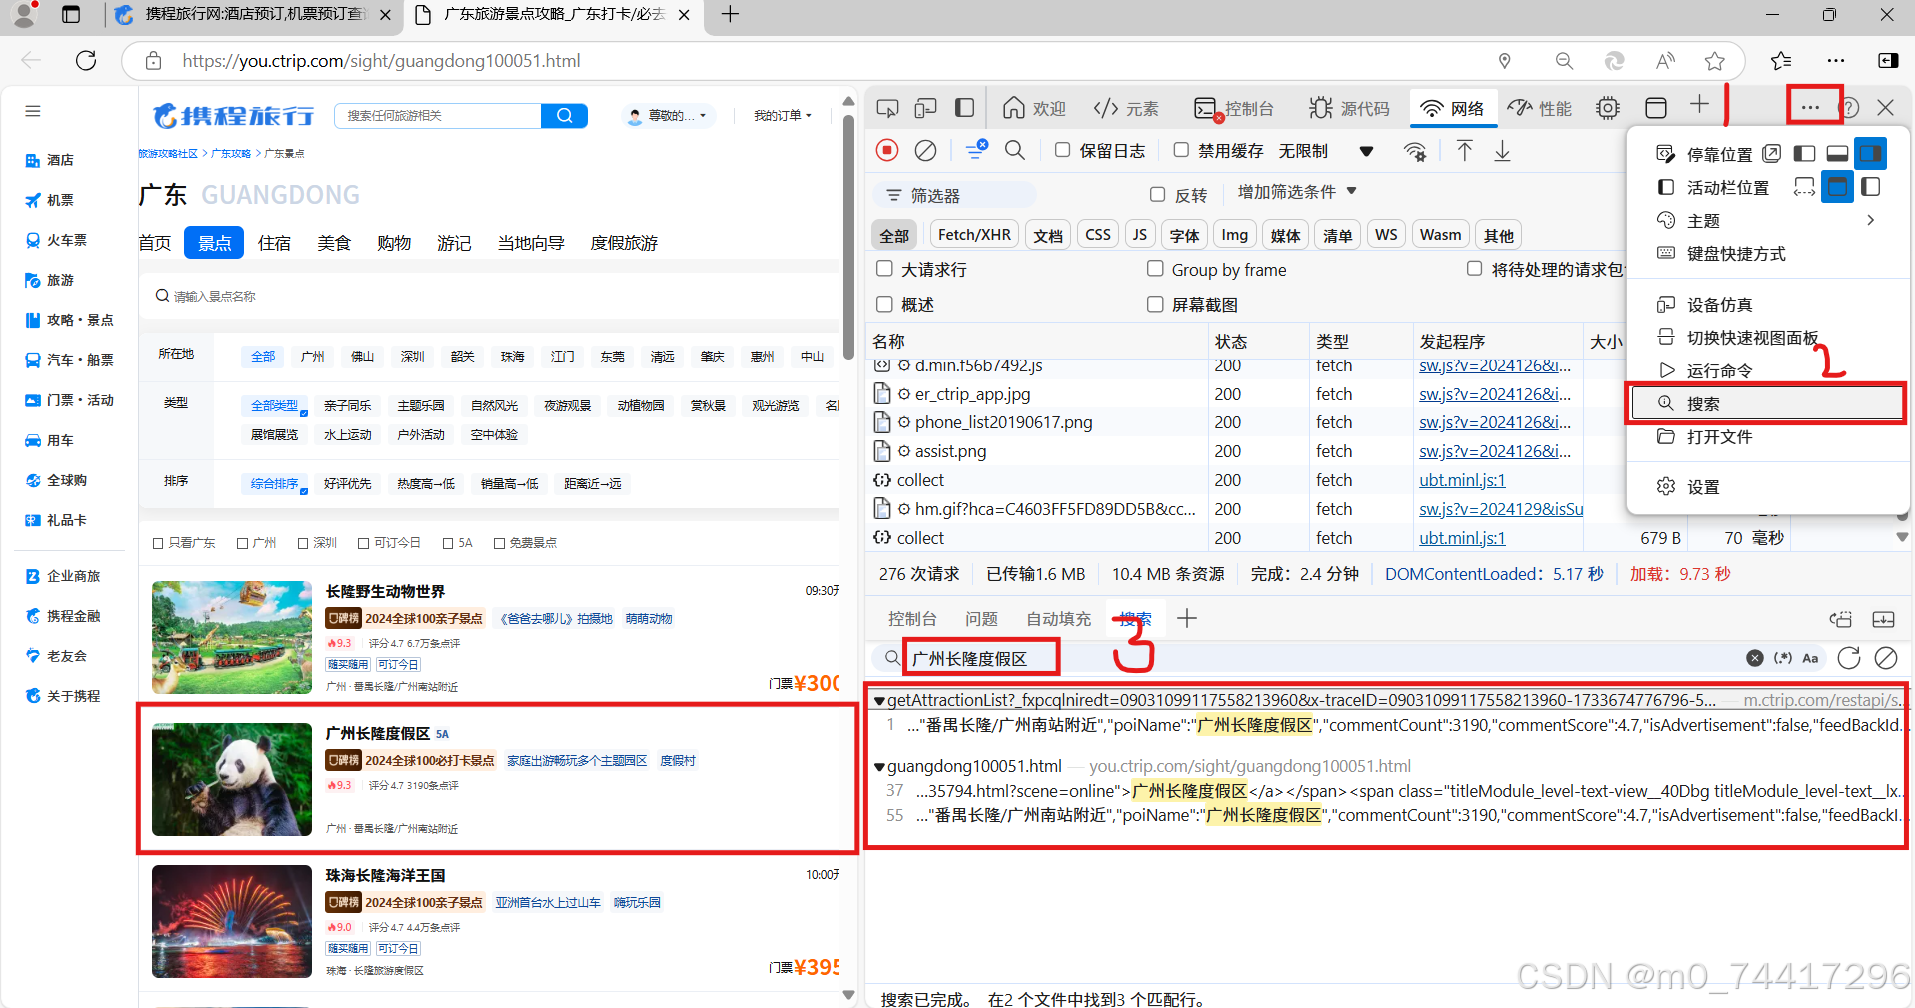Open 珠海长隆海洋王国 thumbnail image

click(232, 921)
